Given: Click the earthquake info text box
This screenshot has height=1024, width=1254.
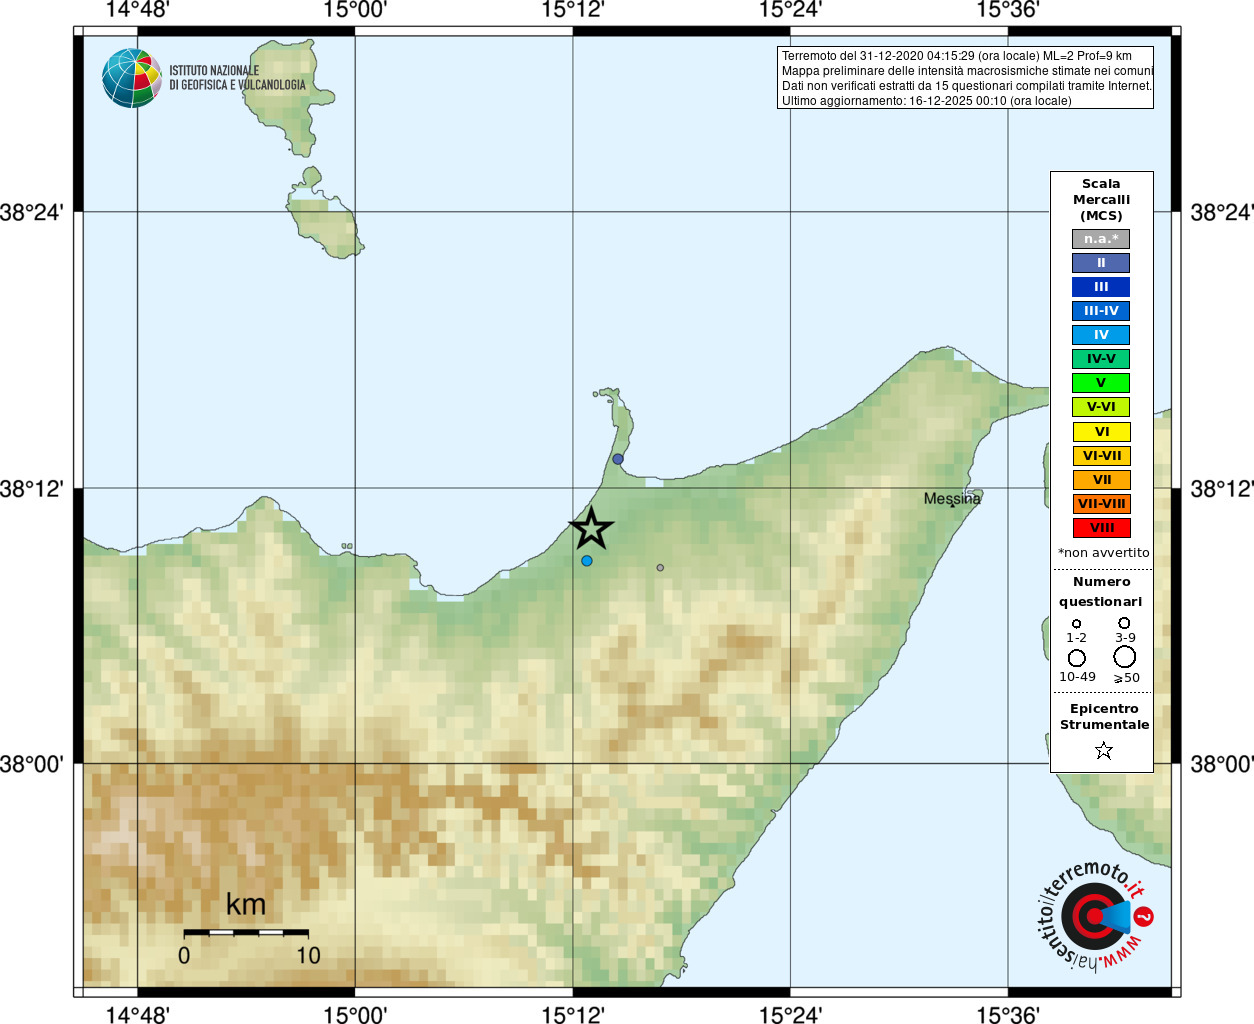Looking at the screenshot, I should pyautogui.click(x=965, y=78).
